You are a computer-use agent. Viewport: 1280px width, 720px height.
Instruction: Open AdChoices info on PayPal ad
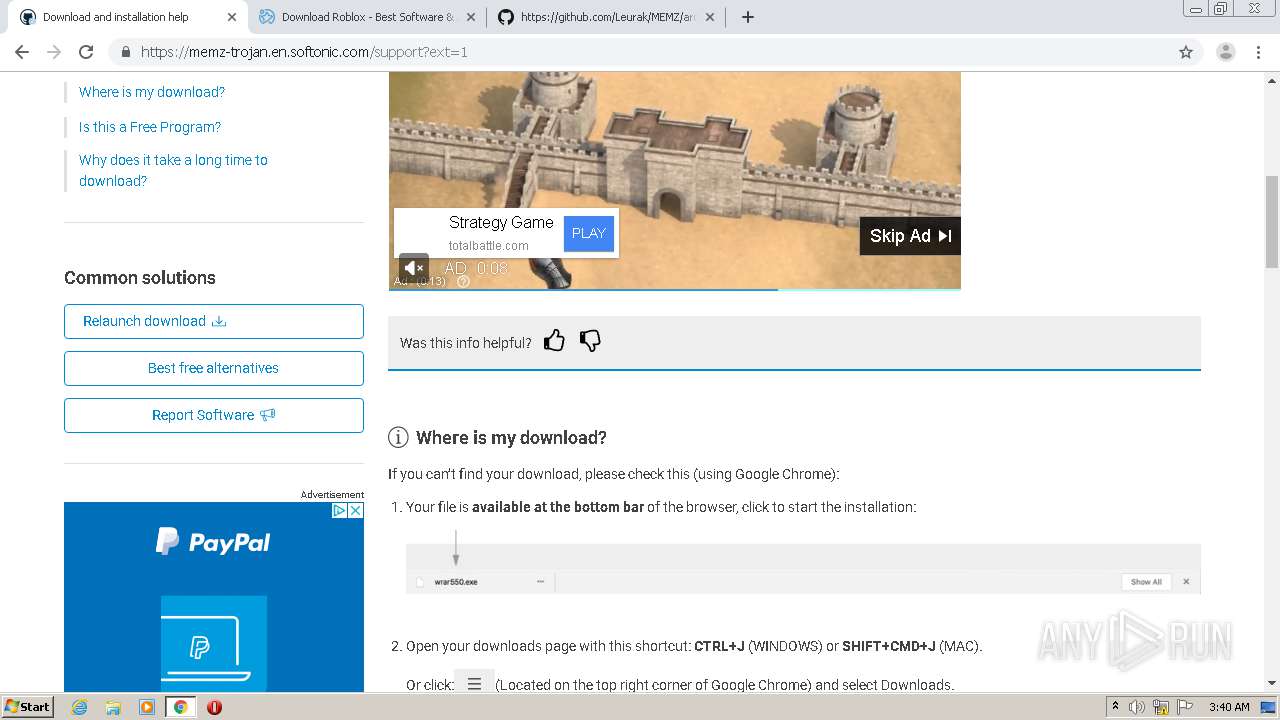coord(340,510)
